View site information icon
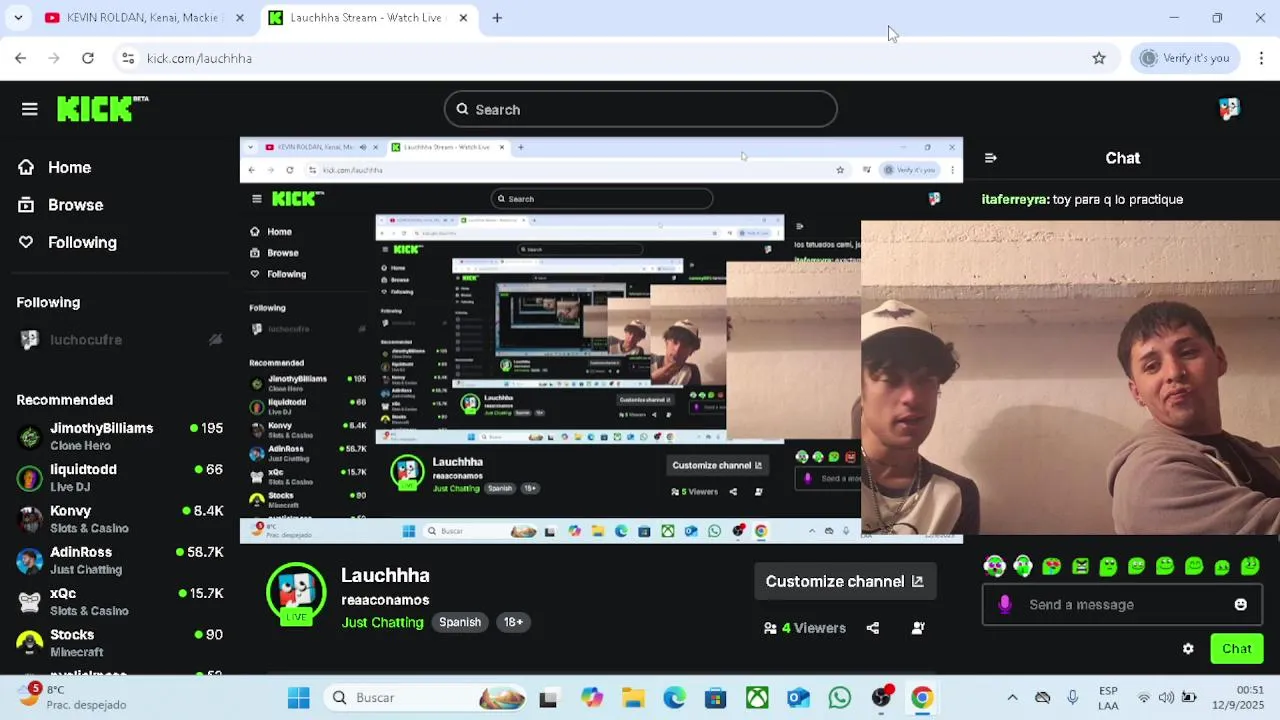The width and height of the screenshot is (1280, 720). [x=128, y=58]
